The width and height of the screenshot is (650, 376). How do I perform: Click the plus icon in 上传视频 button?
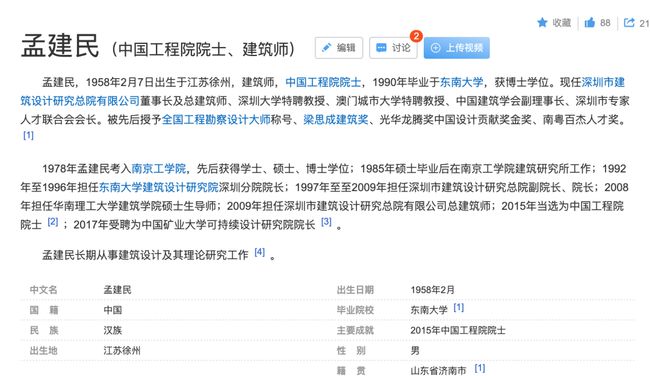coord(435,48)
